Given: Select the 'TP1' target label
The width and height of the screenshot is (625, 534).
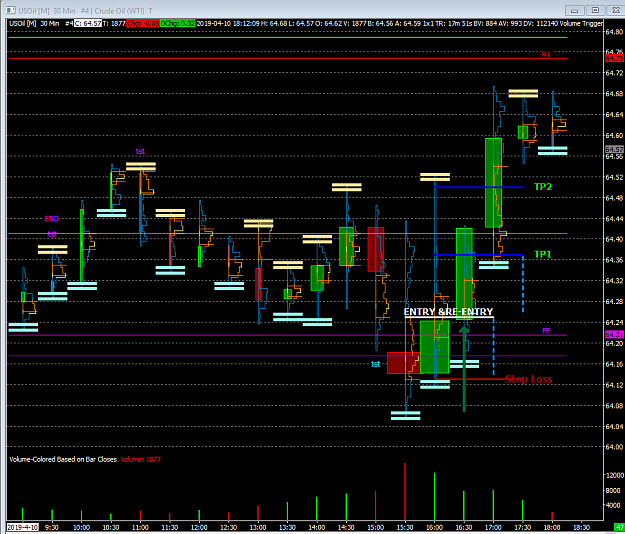Looking at the screenshot, I should pos(543,254).
